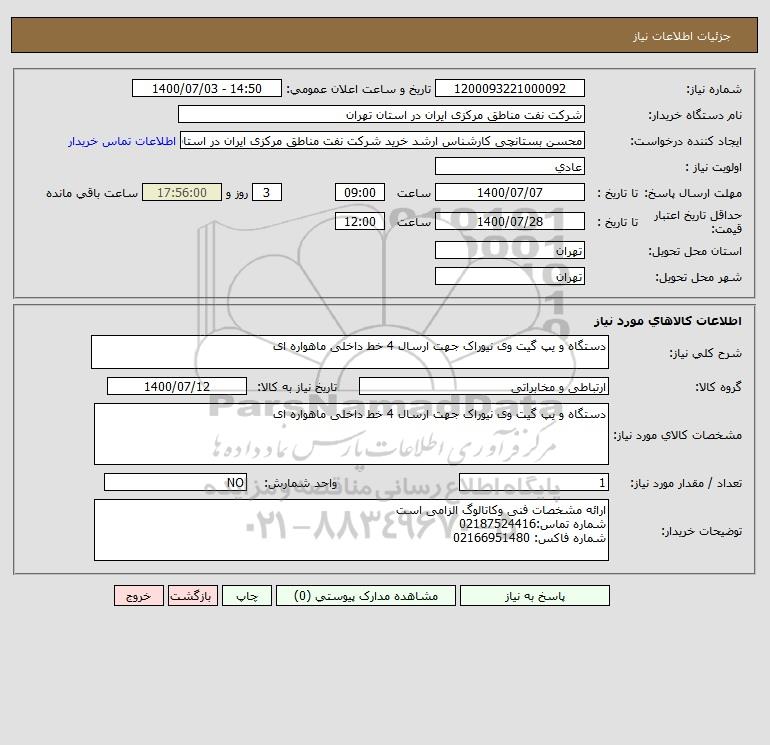
Task: Click the priority field عادی
Action: [510, 166]
